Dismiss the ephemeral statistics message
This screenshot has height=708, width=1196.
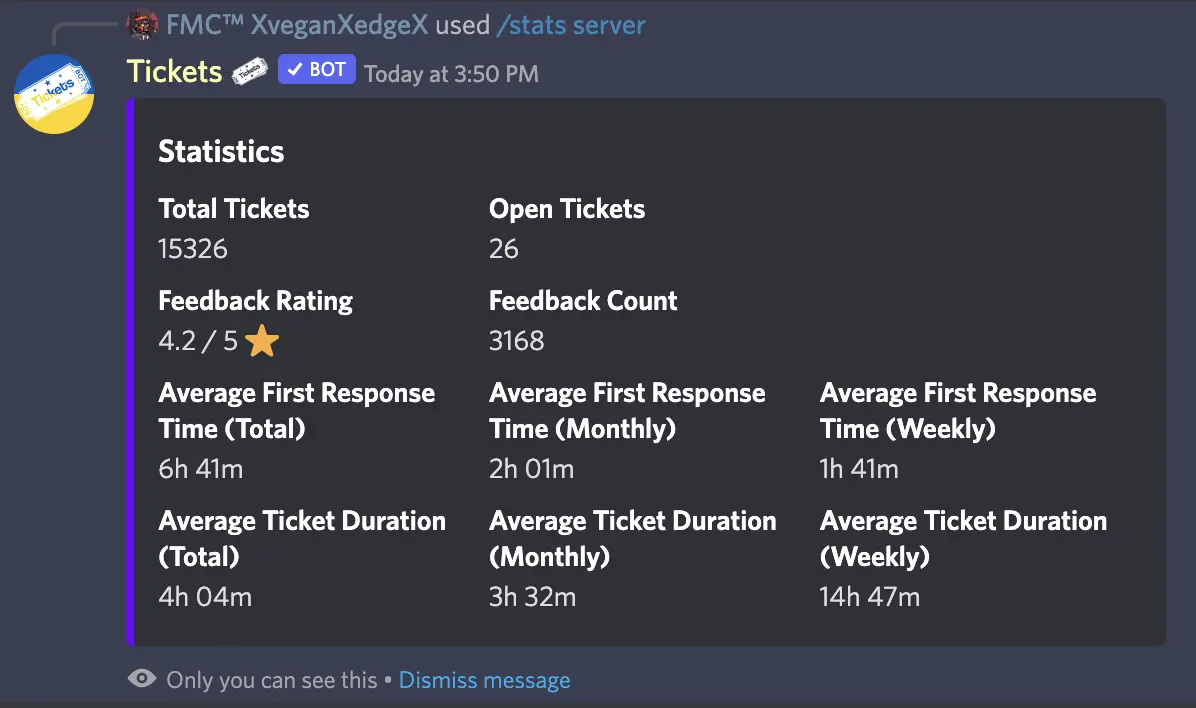tap(484, 679)
